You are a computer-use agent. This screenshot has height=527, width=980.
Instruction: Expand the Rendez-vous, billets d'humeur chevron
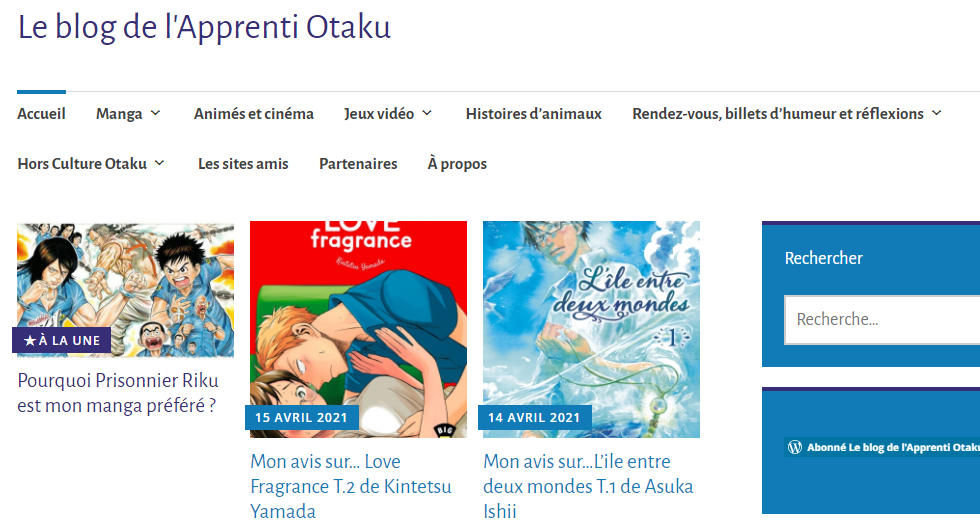[936, 113]
